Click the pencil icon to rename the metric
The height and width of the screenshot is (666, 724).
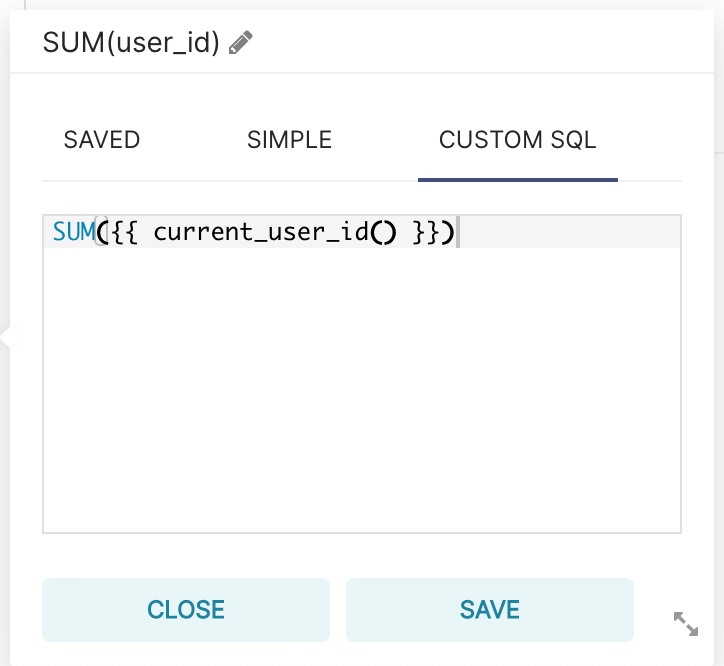241,43
